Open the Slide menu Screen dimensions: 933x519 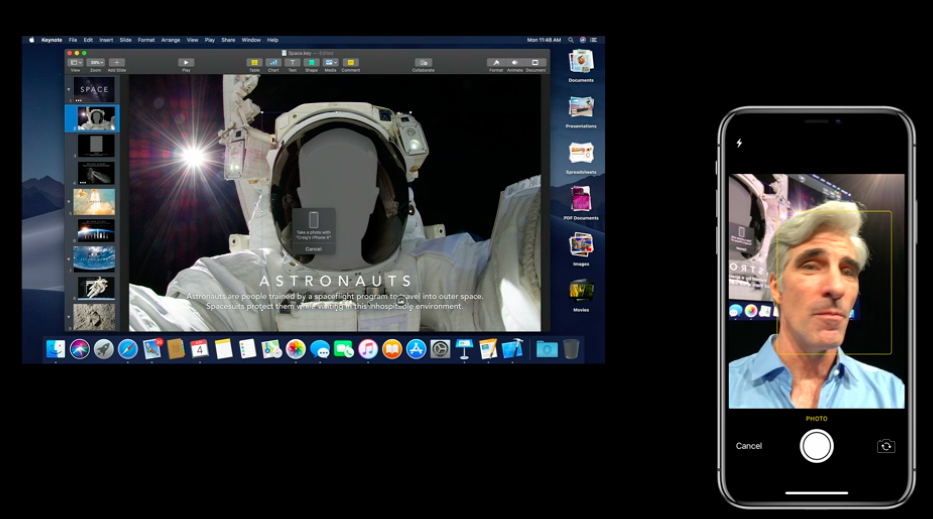click(126, 40)
